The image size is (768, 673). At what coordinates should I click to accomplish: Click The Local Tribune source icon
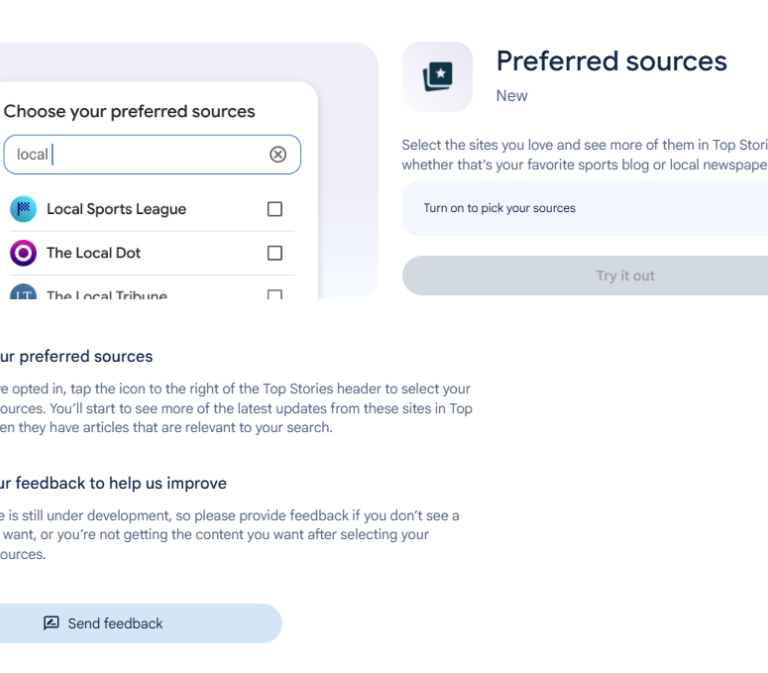(23, 294)
